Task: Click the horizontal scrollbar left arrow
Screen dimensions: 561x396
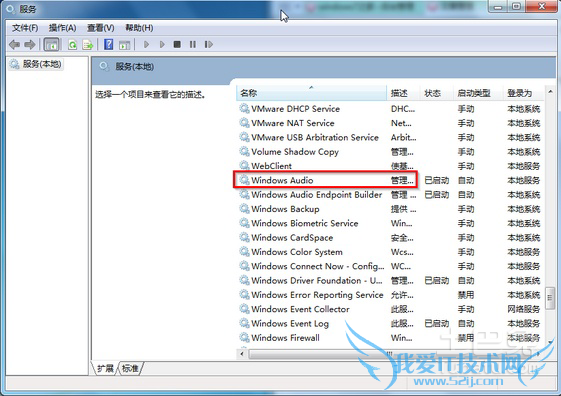Action: click(242, 354)
